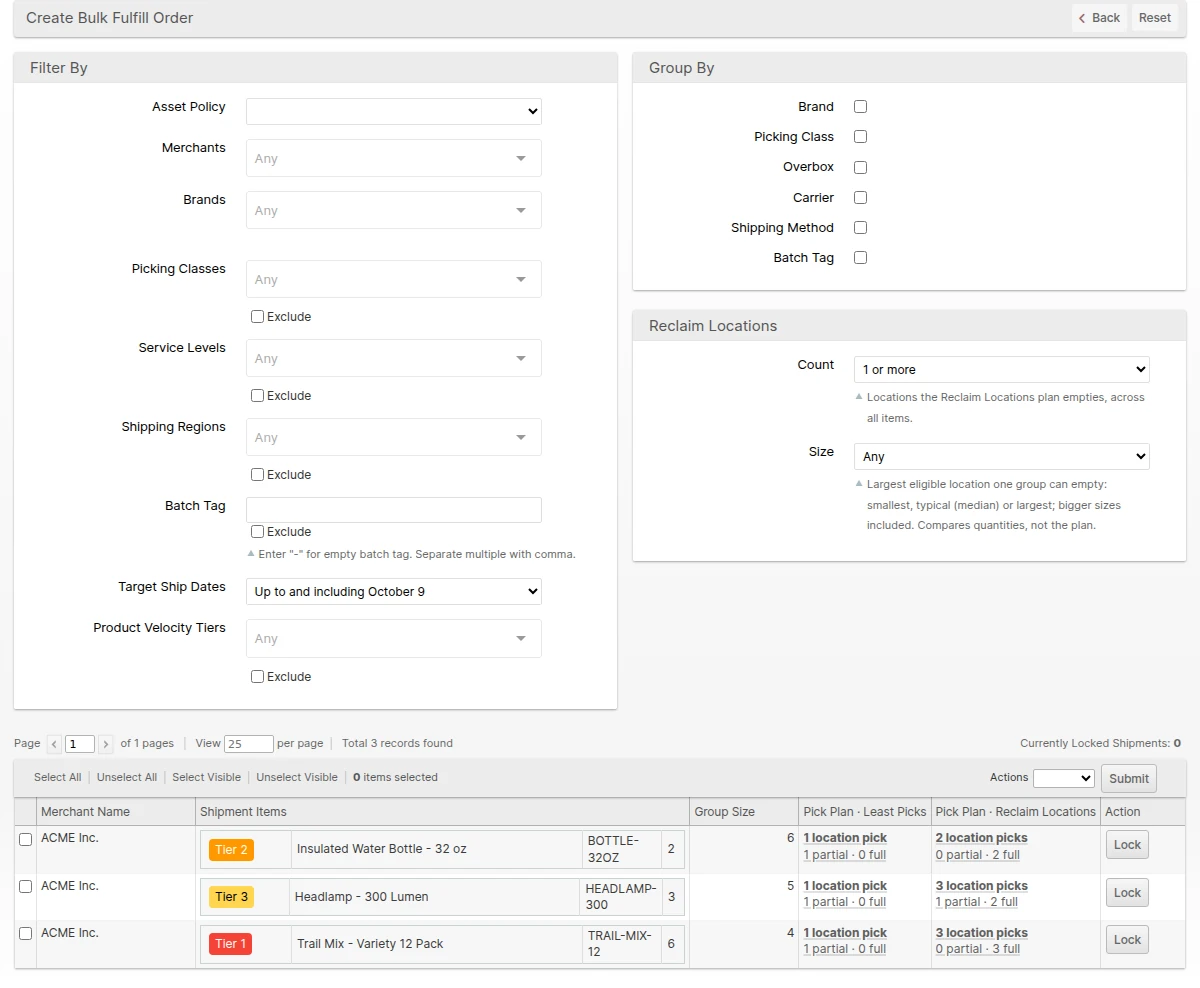Go to the previous page arrow
The height and width of the screenshot is (988, 1200).
pos(54,744)
